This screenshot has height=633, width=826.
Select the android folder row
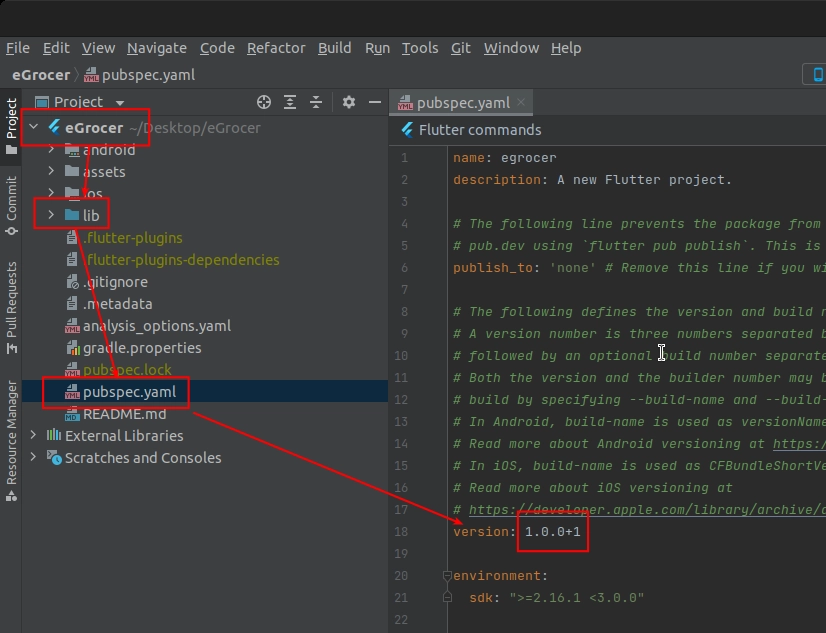click(x=205, y=150)
